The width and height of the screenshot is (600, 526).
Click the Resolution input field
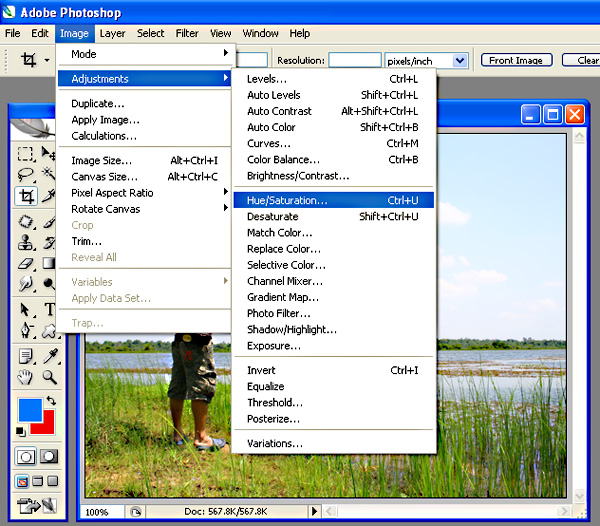355,60
